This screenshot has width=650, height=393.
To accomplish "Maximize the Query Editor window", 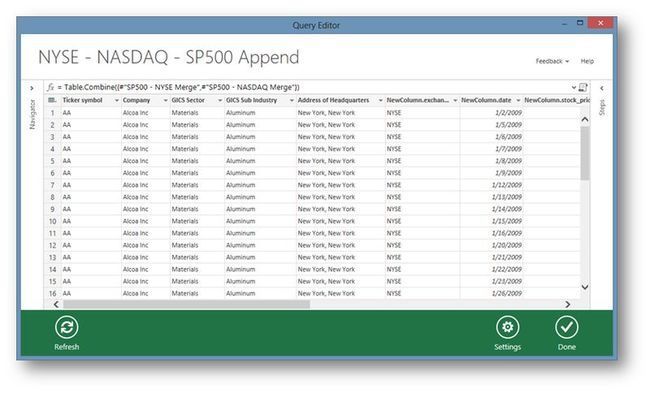I will (580, 23).
